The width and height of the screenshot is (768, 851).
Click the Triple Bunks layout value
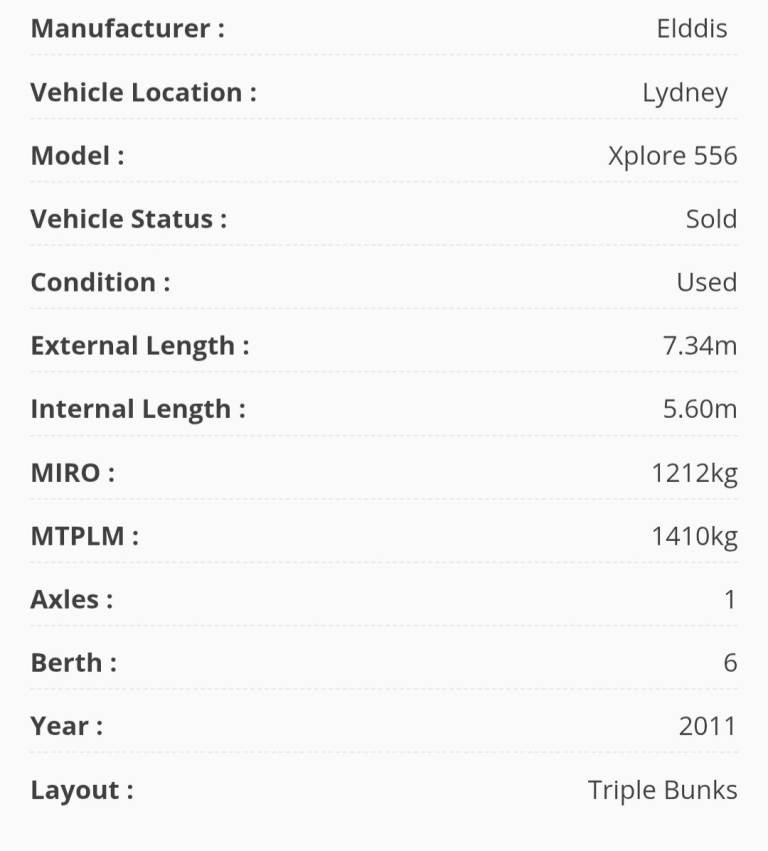(662, 790)
